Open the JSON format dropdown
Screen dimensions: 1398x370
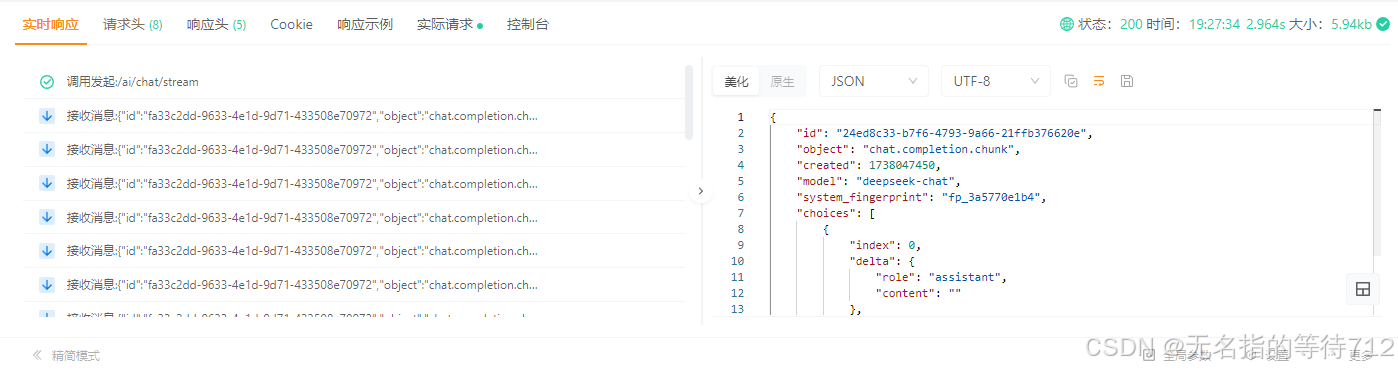pyautogui.click(x=873, y=81)
